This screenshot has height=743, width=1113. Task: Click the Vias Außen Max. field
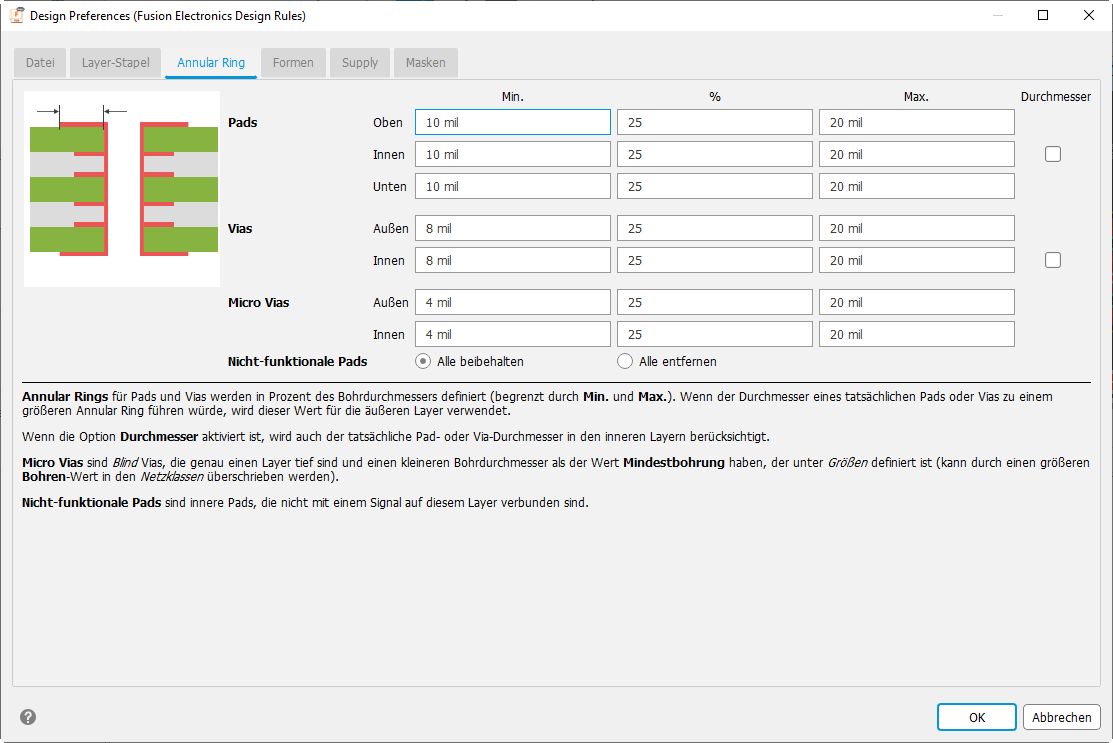[916, 229]
